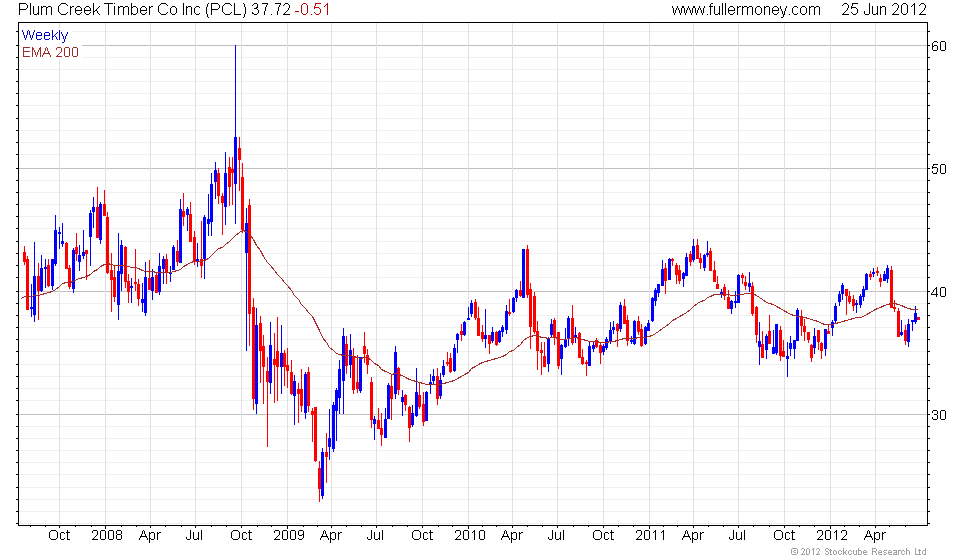Open the www.fullermoney.com website text

click(746, 9)
